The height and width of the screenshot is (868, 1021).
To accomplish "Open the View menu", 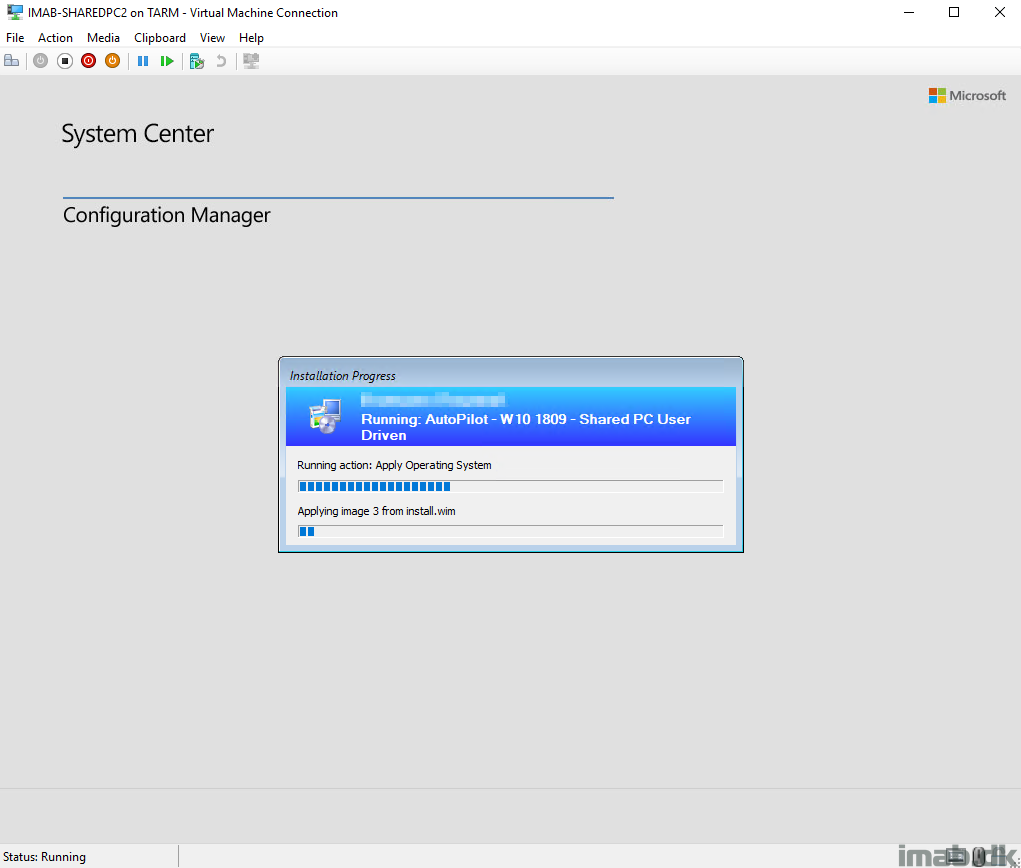I will click(212, 38).
